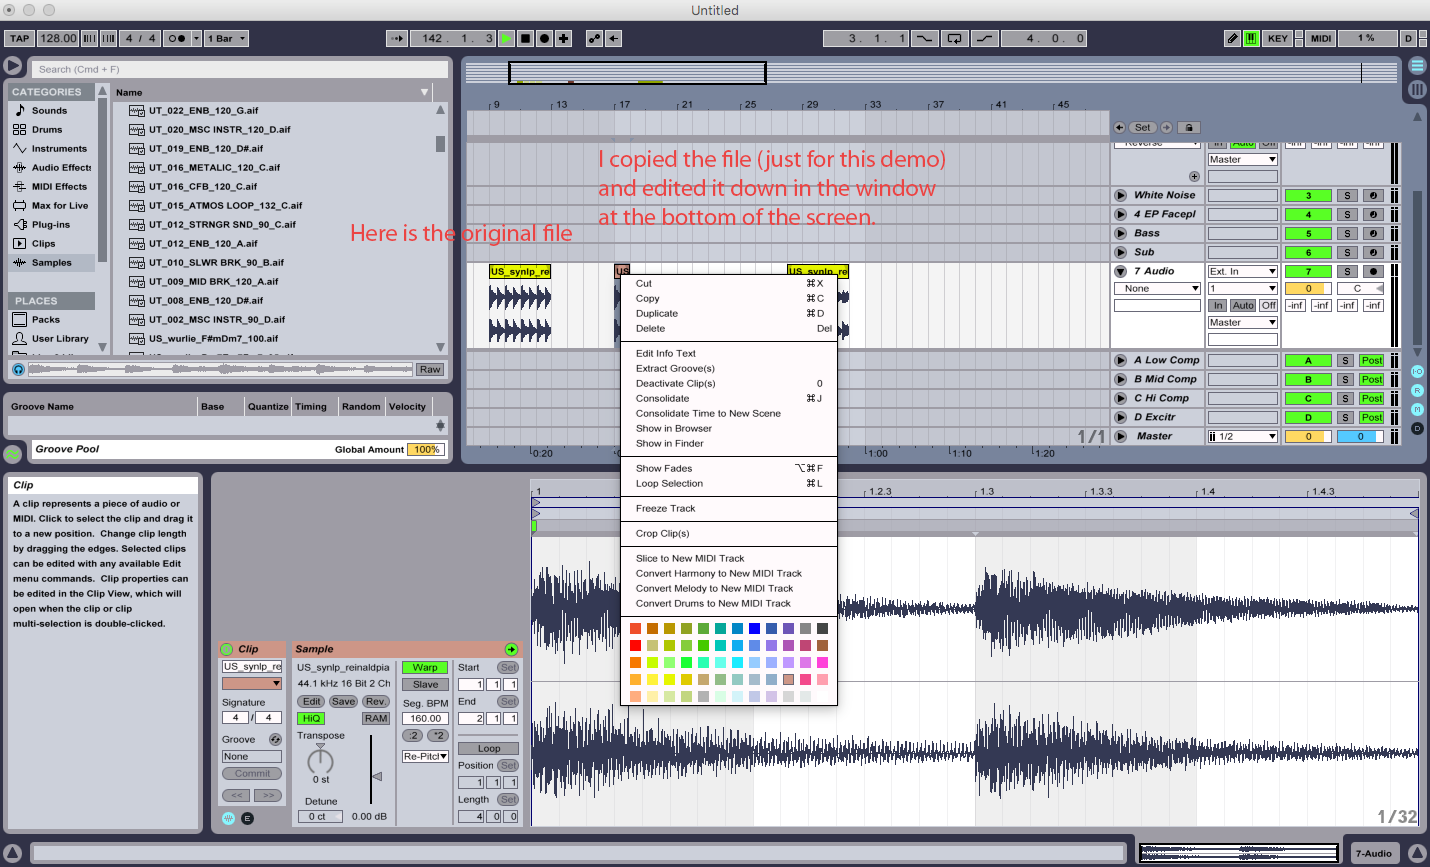The width and height of the screenshot is (1430, 867).
Task: Toggle the HiQ button
Action: tap(311, 718)
